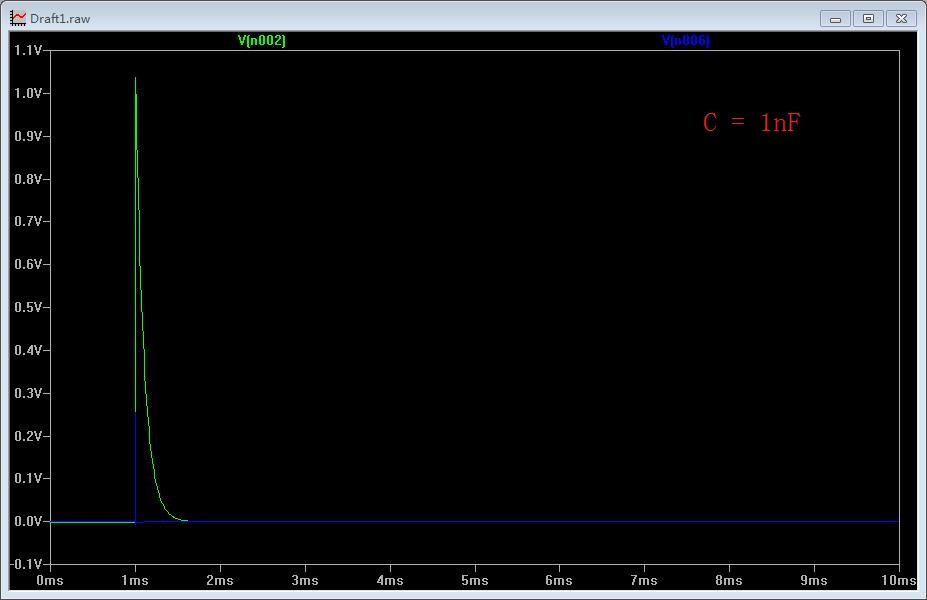This screenshot has width=927, height=600.
Task: Click the 7ms time axis label
Action: pos(644,580)
